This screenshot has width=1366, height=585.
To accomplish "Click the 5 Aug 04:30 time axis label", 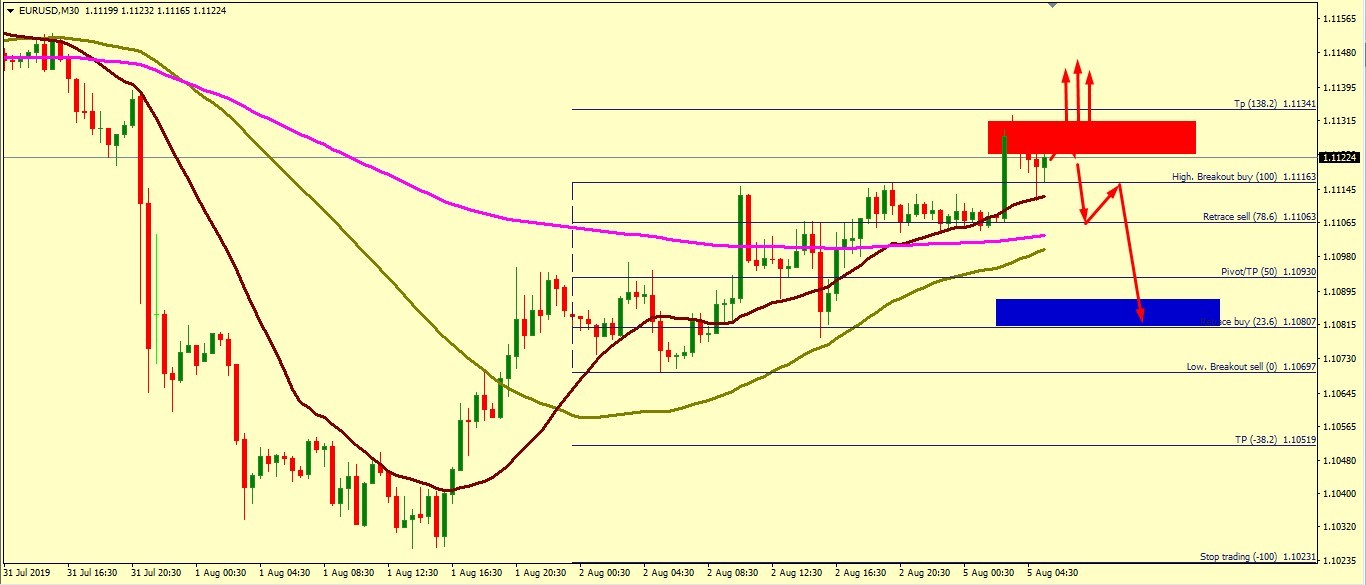I will (1054, 574).
